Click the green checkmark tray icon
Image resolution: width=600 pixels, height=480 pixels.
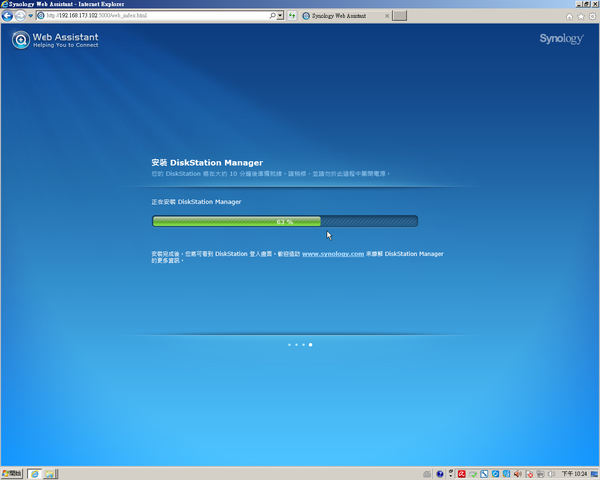(473, 474)
